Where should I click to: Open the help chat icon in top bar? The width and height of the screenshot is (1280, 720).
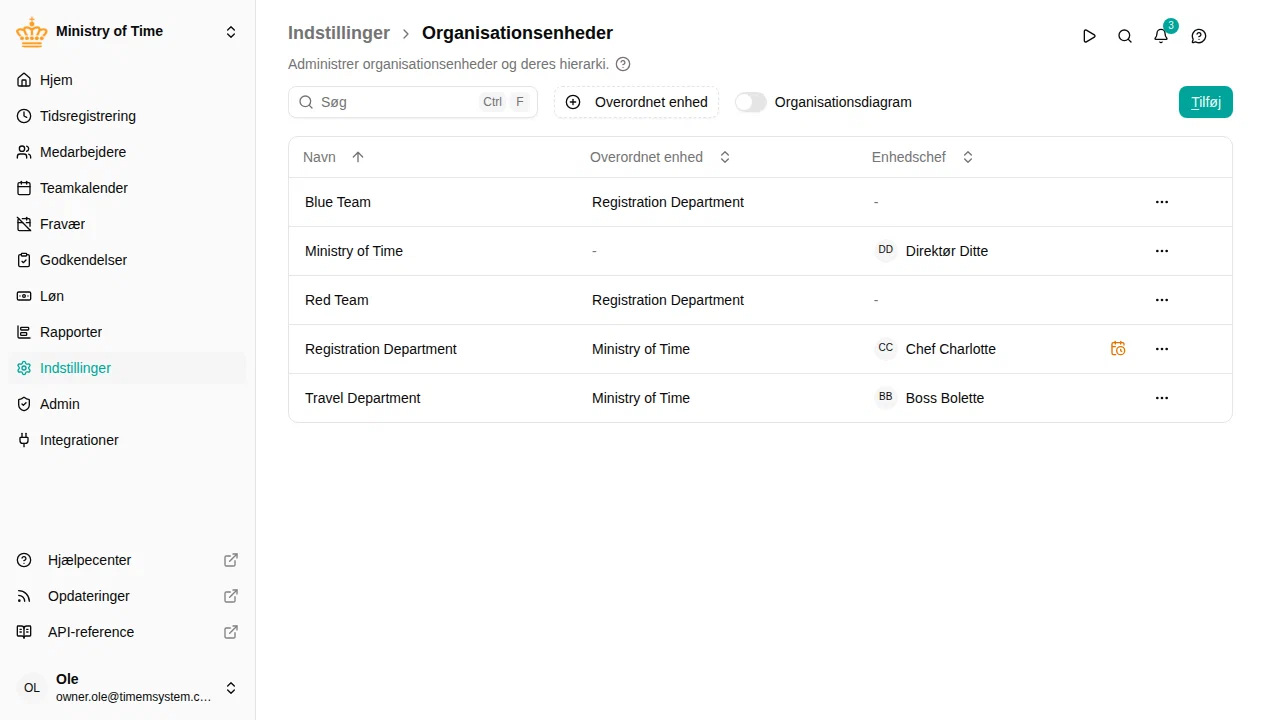(x=1199, y=36)
